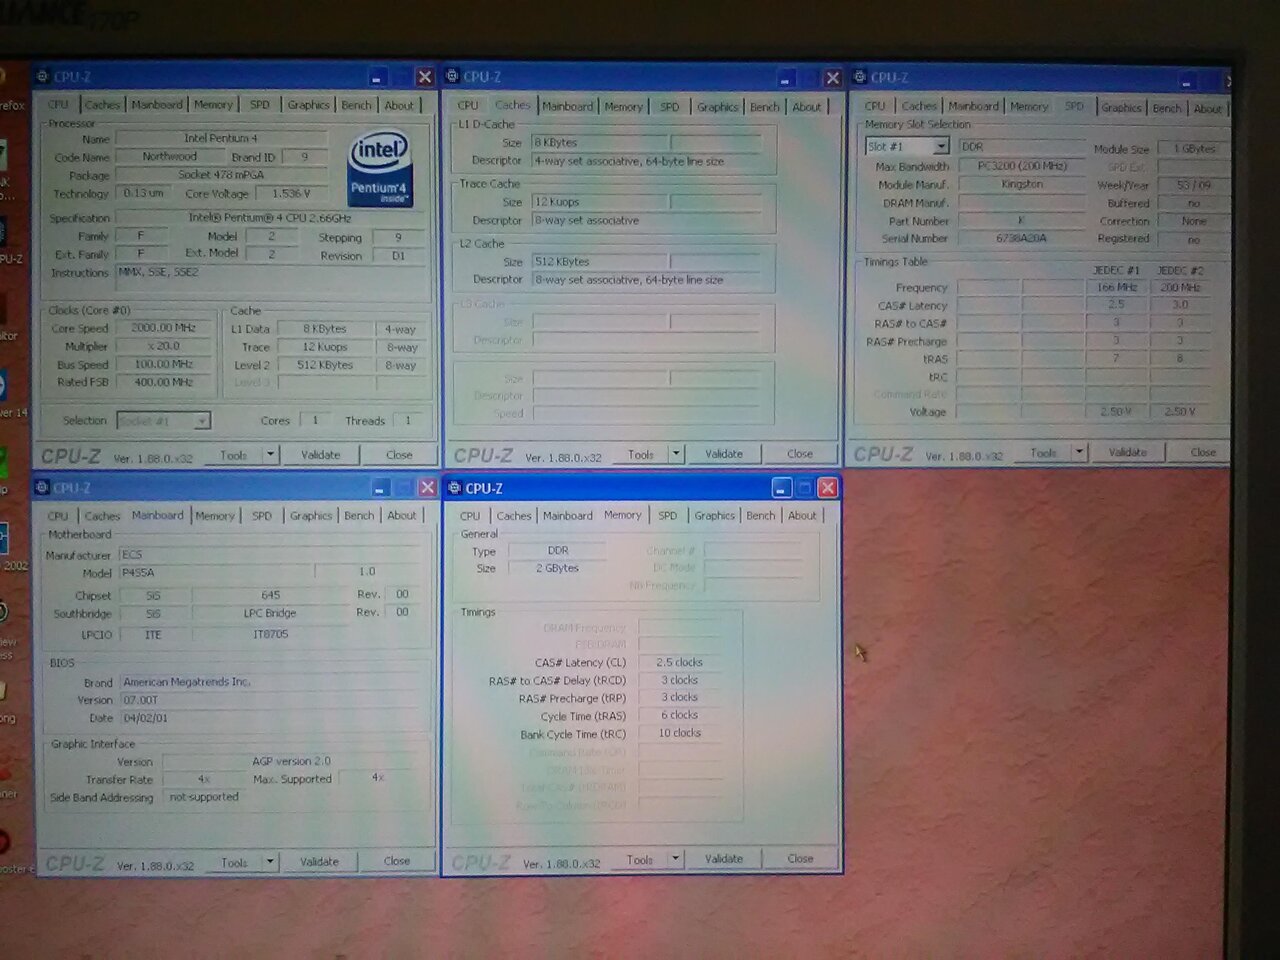Click the LPCIO value 'IT8705'
This screenshot has height=960, width=1280.
tap(270, 635)
